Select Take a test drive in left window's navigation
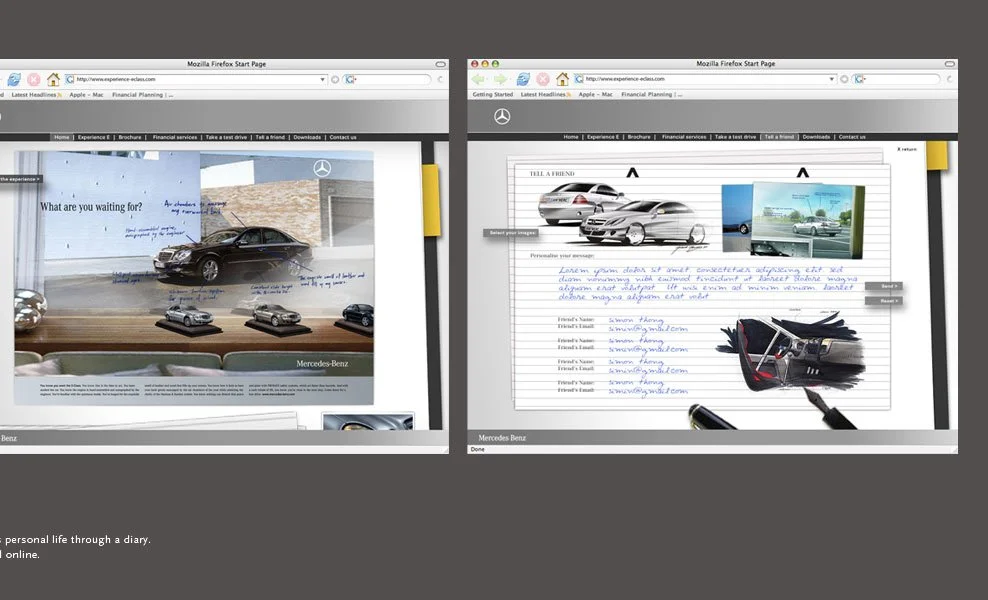Image resolution: width=988 pixels, height=600 pixels. point(226,137)
